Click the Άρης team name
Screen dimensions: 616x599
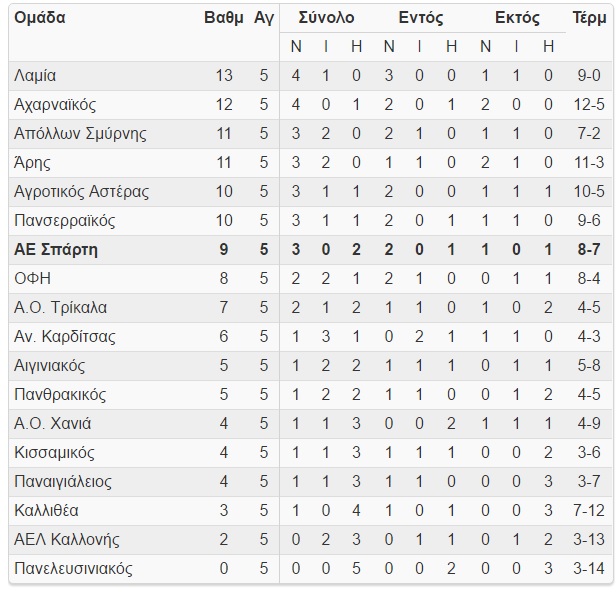(x=32, y=163)
